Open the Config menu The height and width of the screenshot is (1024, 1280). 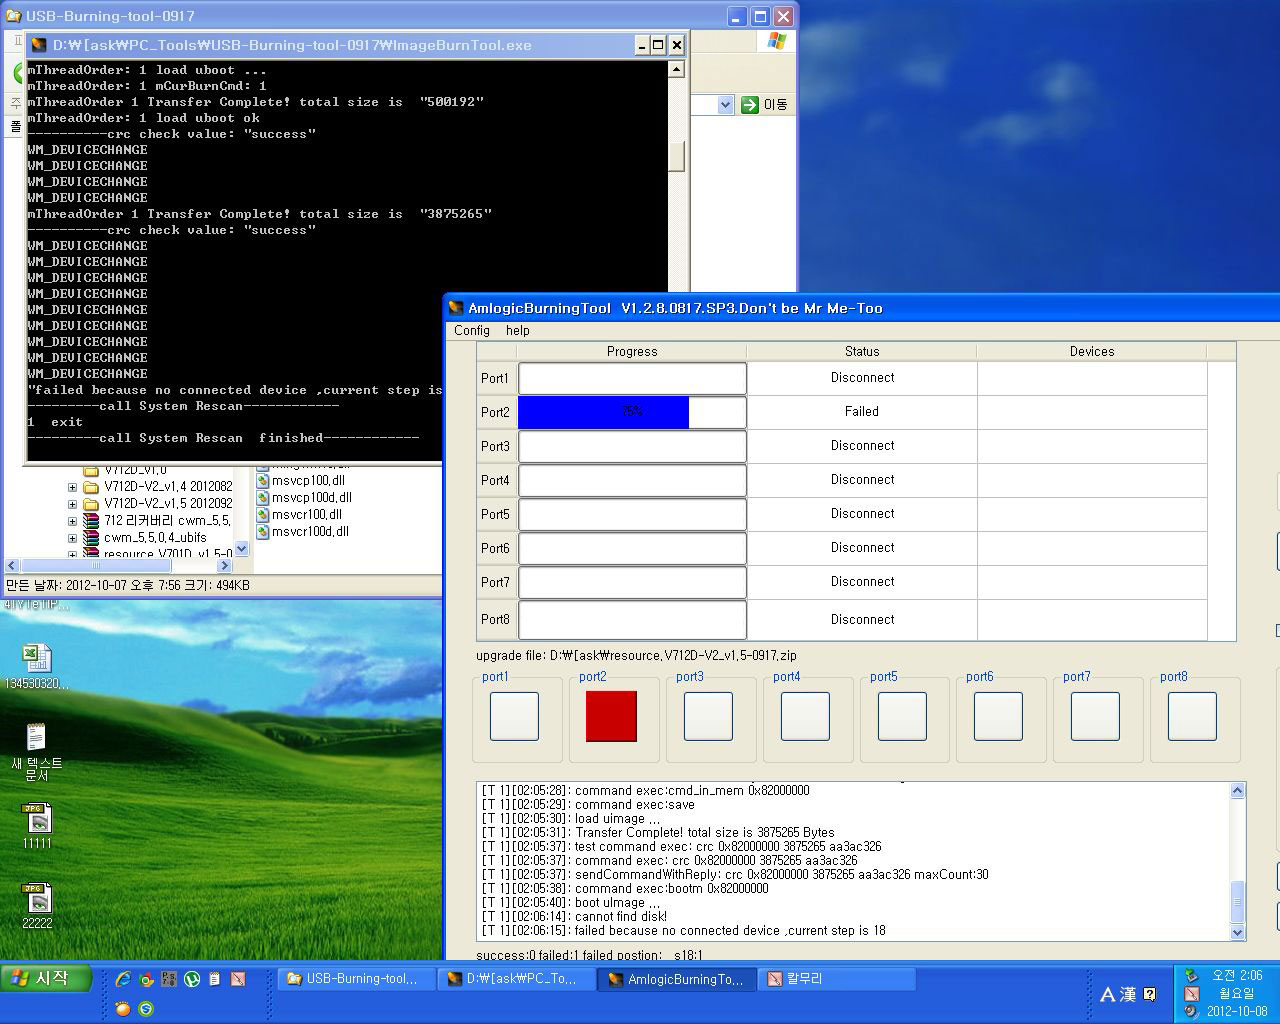(x=472, y=330)
